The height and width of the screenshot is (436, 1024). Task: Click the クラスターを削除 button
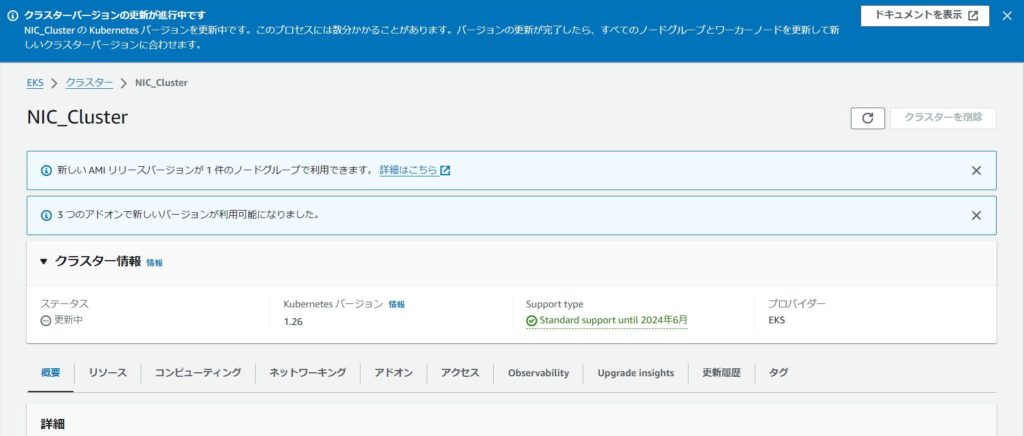(x=943, y=118)
